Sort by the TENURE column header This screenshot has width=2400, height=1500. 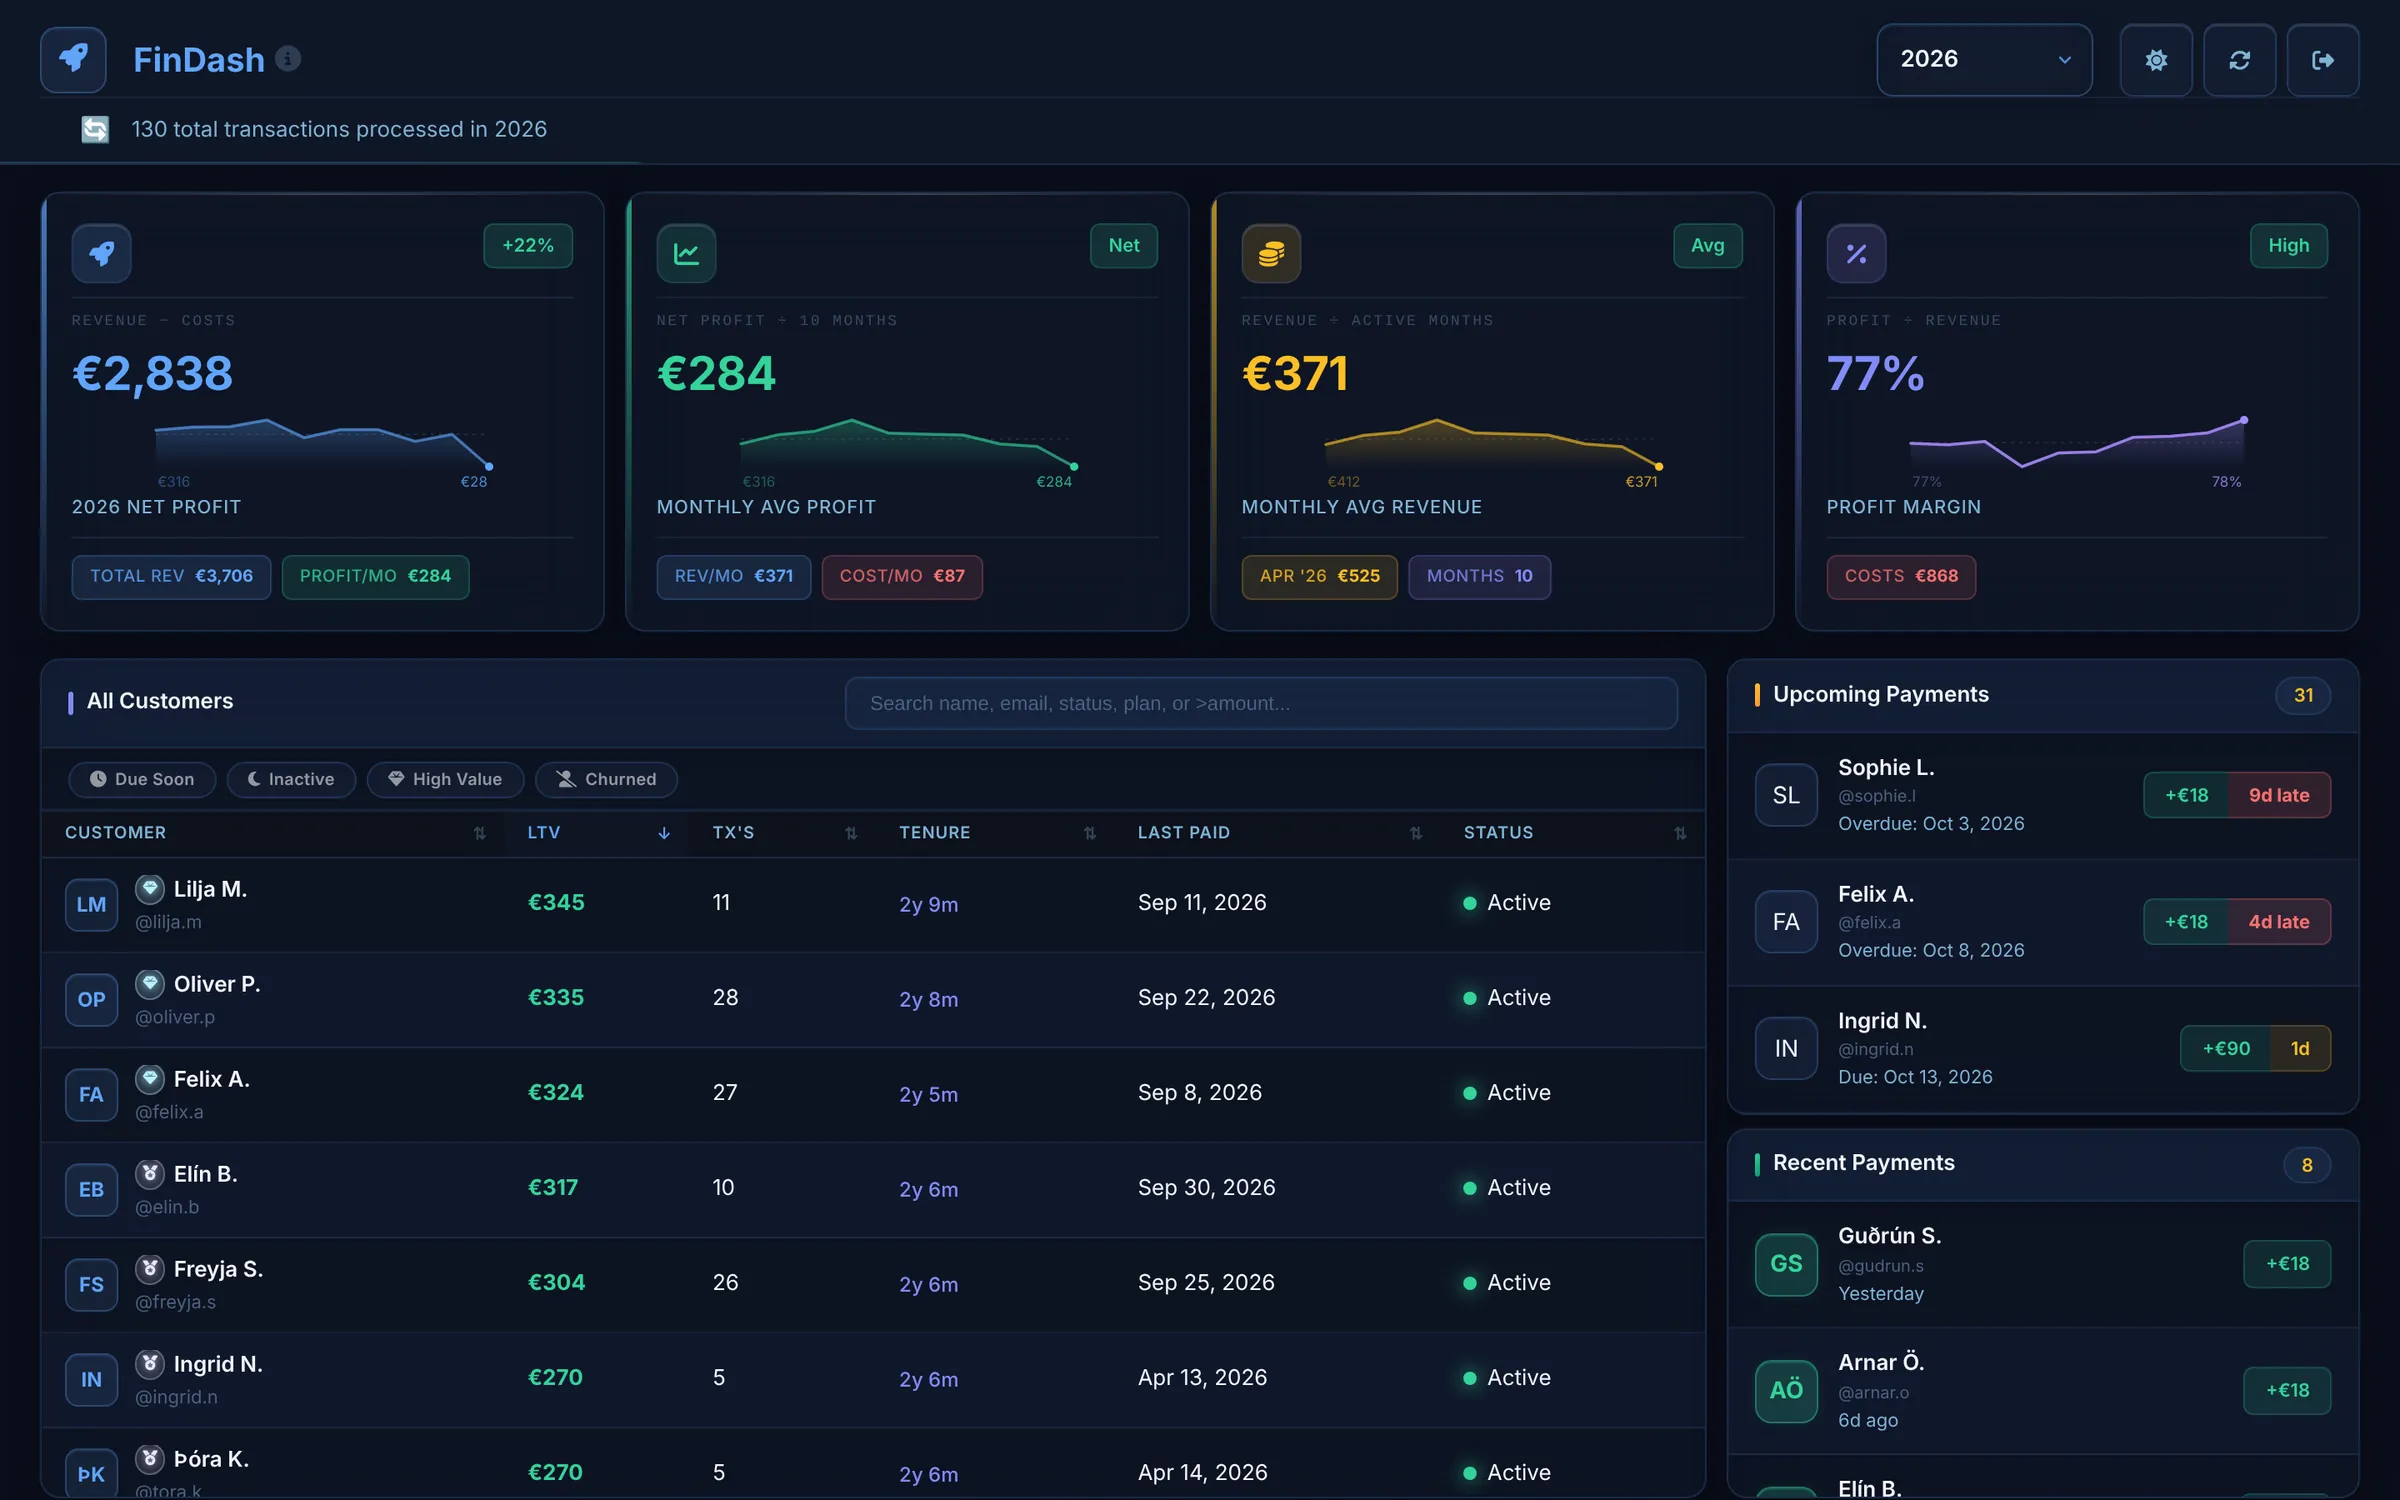(x=996, y=832)
